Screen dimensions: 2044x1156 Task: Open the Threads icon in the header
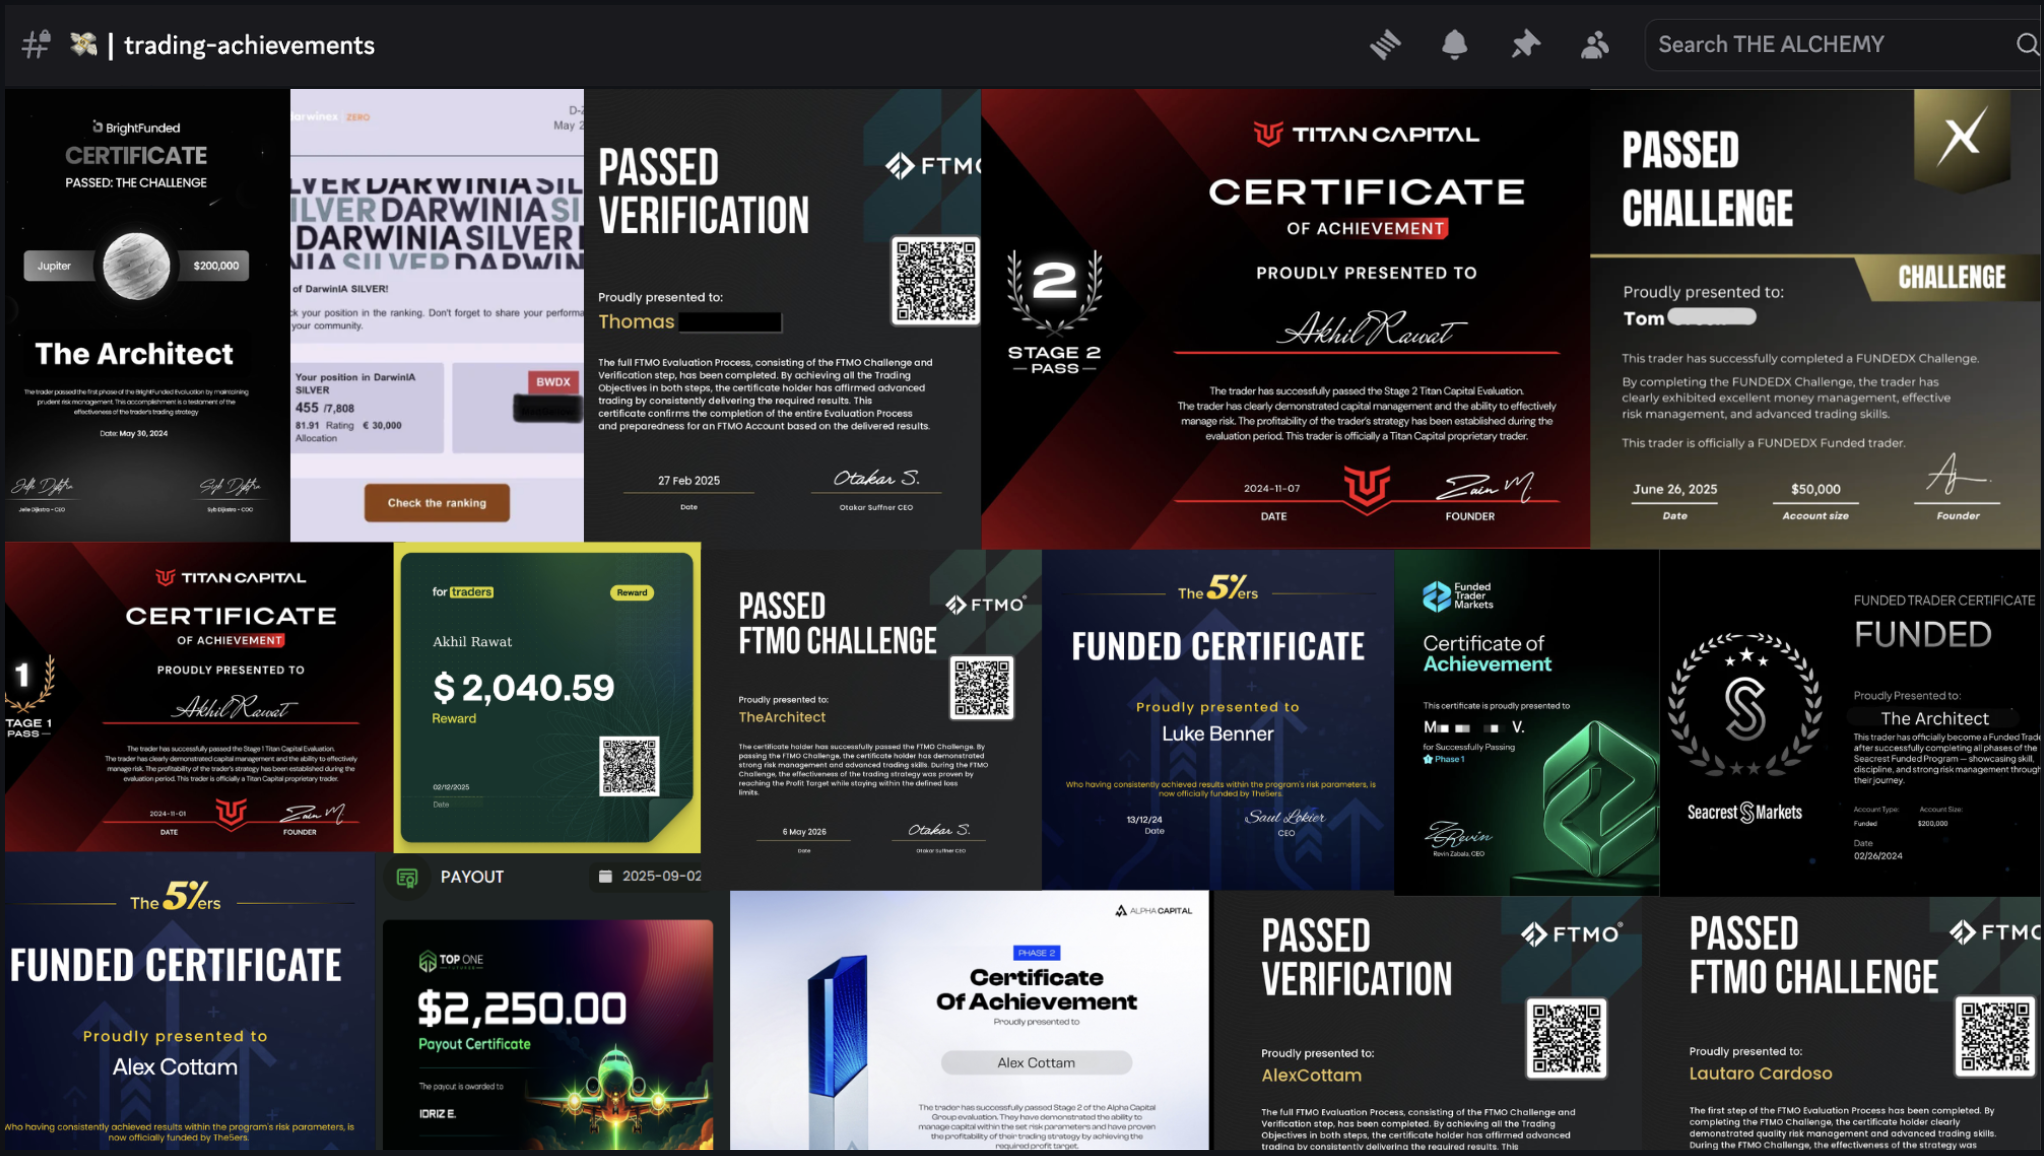pyautogui.click(x=1385, y=44)
